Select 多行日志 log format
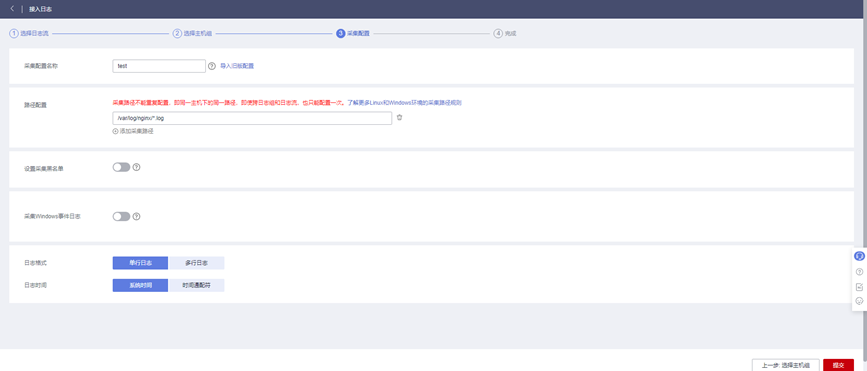 (x=196, y=263)
